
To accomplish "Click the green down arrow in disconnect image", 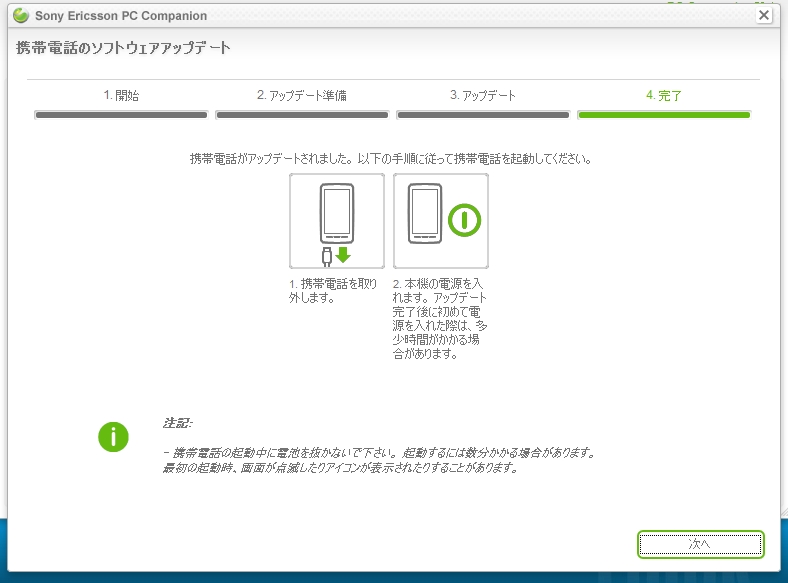I will point(343,254).
